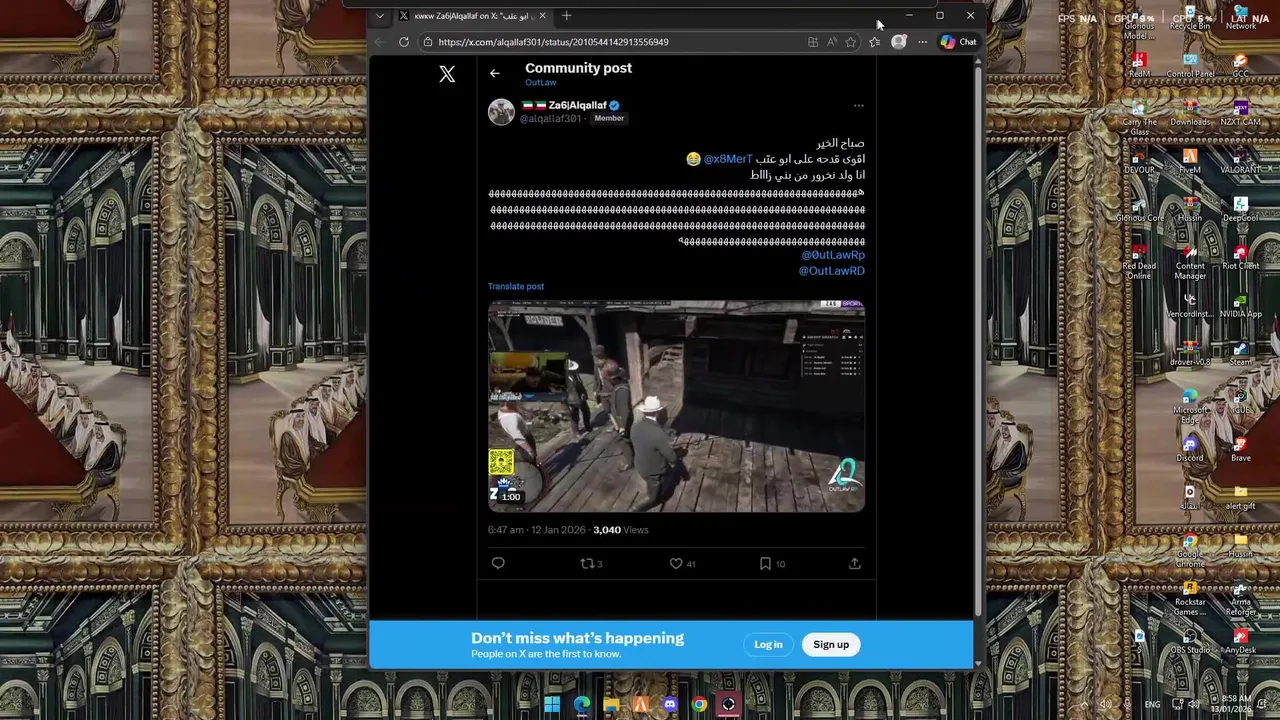Screen dimensions: 1280x720
Task: Open the OutLaw community link
Action: click(540, 82)
